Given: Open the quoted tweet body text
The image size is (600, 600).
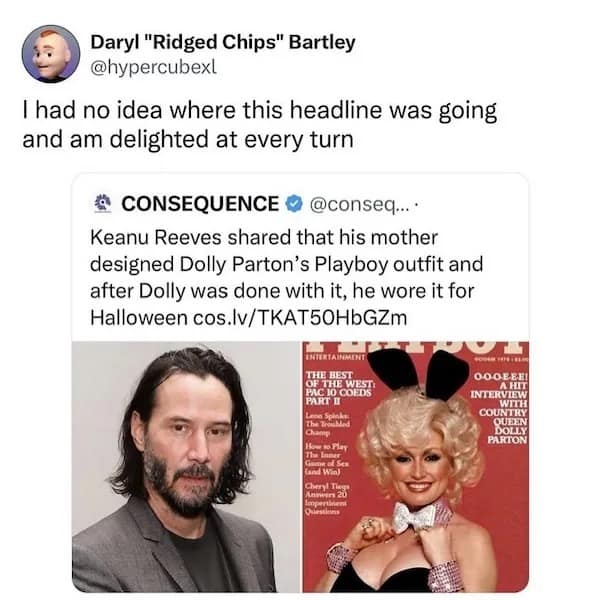Looking at the screenshot, I should [x=287, y=277].
